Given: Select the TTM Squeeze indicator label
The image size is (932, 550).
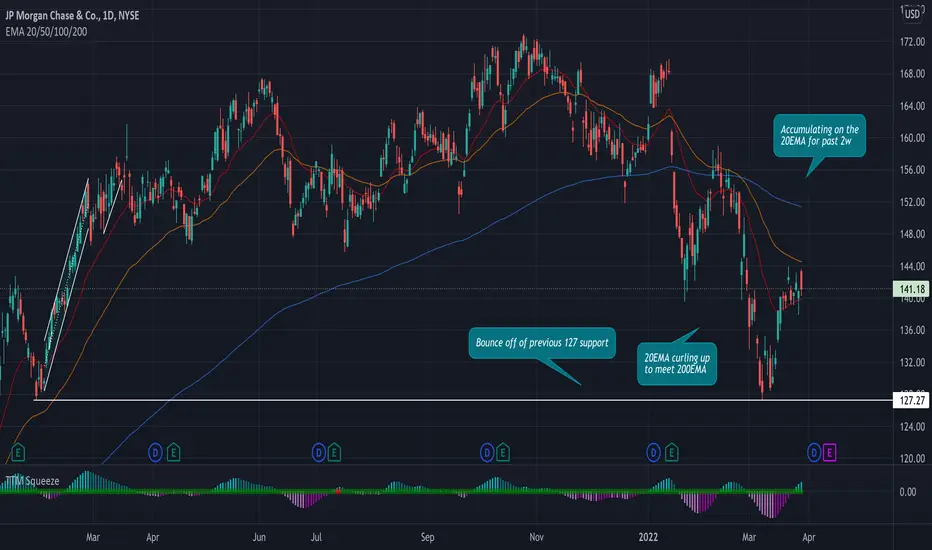Looking at the screenshot, I should [x=32, y=481].
